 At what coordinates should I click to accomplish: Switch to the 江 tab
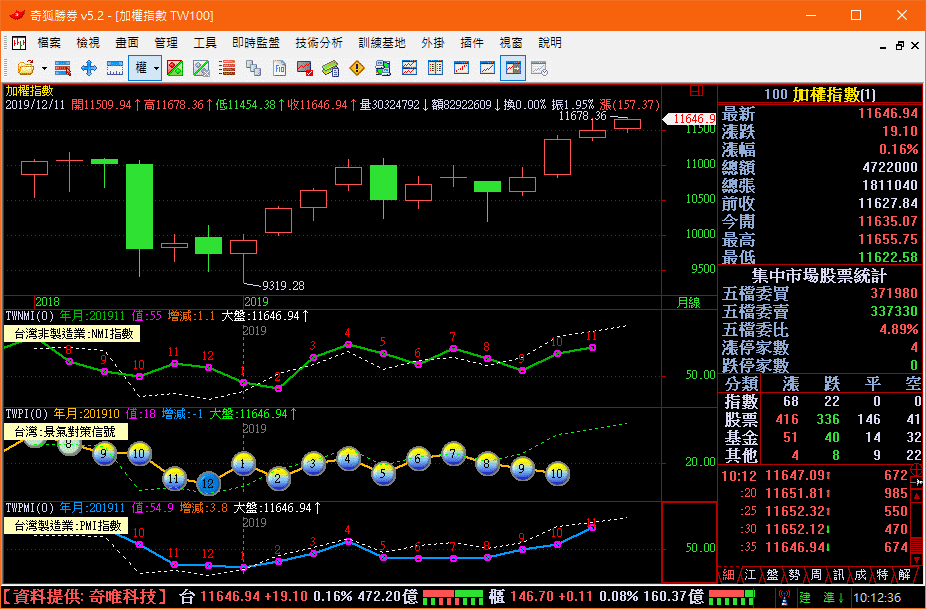(x=750, y=575)
